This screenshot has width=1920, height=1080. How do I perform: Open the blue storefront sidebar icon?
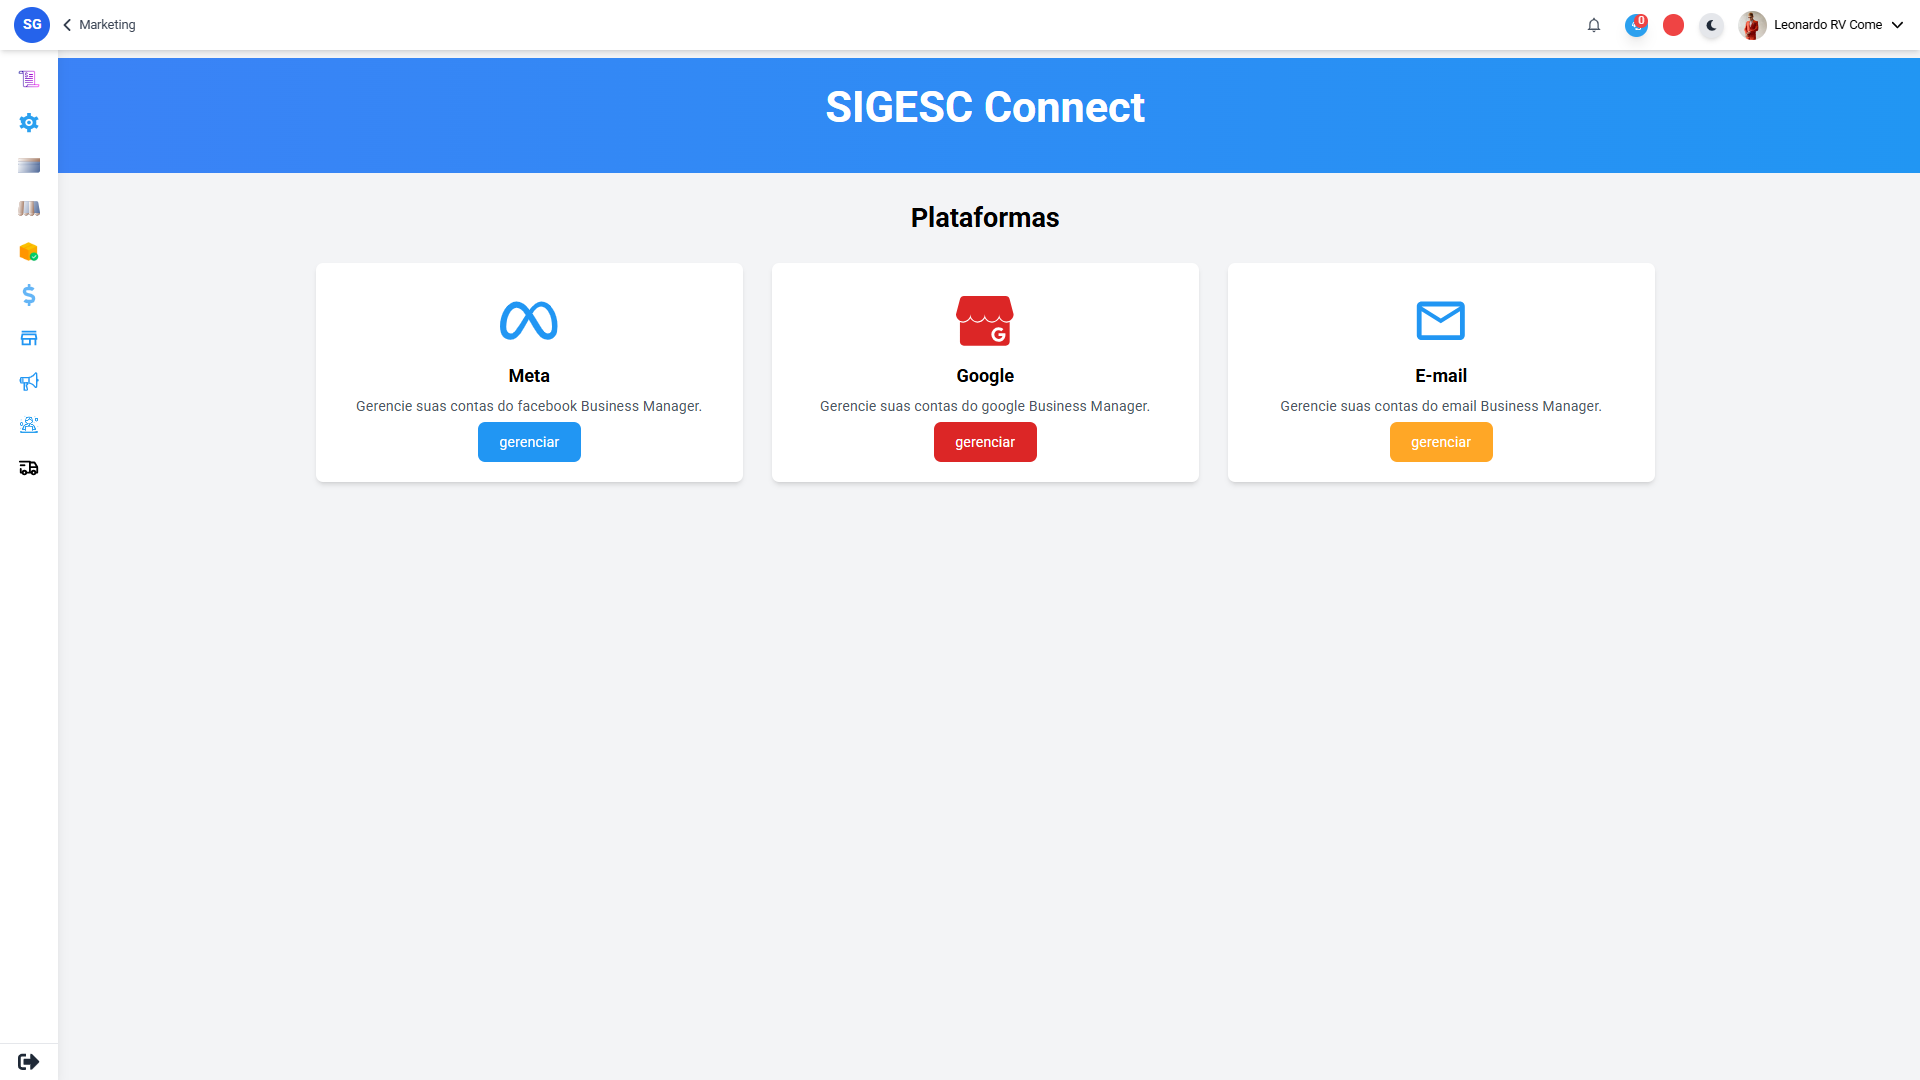coord(29,338)
